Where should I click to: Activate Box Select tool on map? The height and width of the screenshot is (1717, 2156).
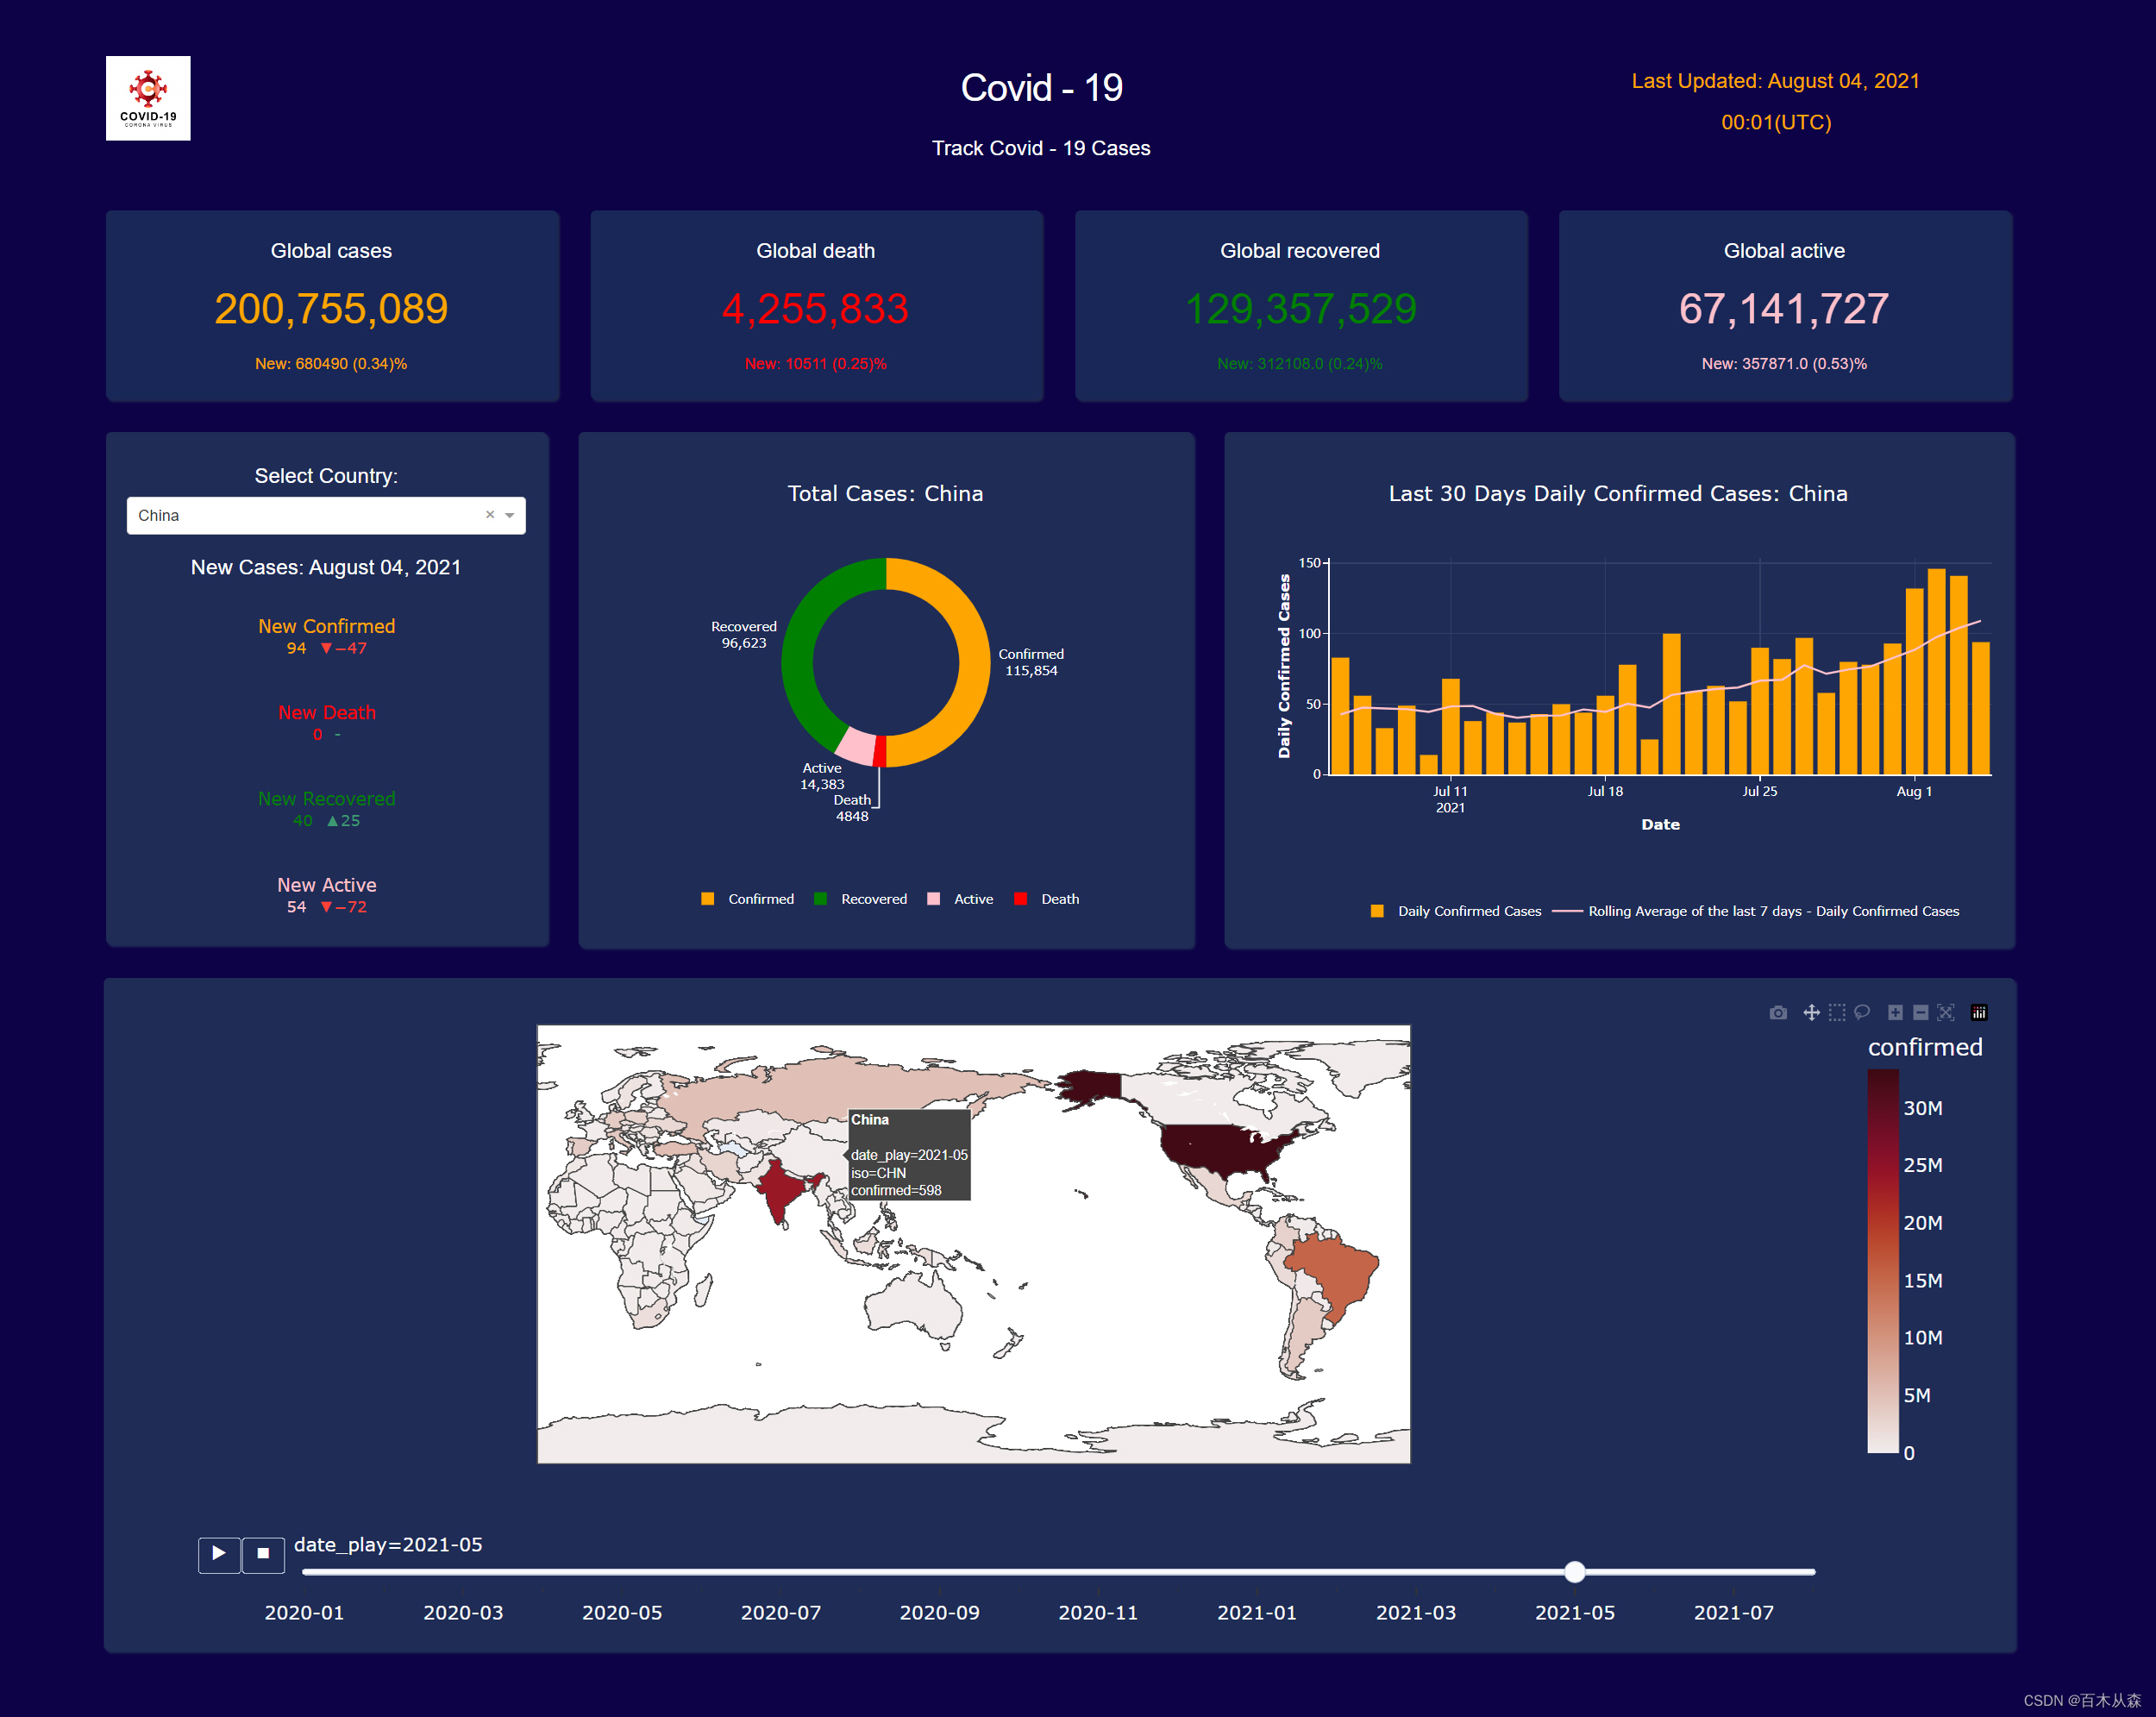(x=1836, y=1012)
